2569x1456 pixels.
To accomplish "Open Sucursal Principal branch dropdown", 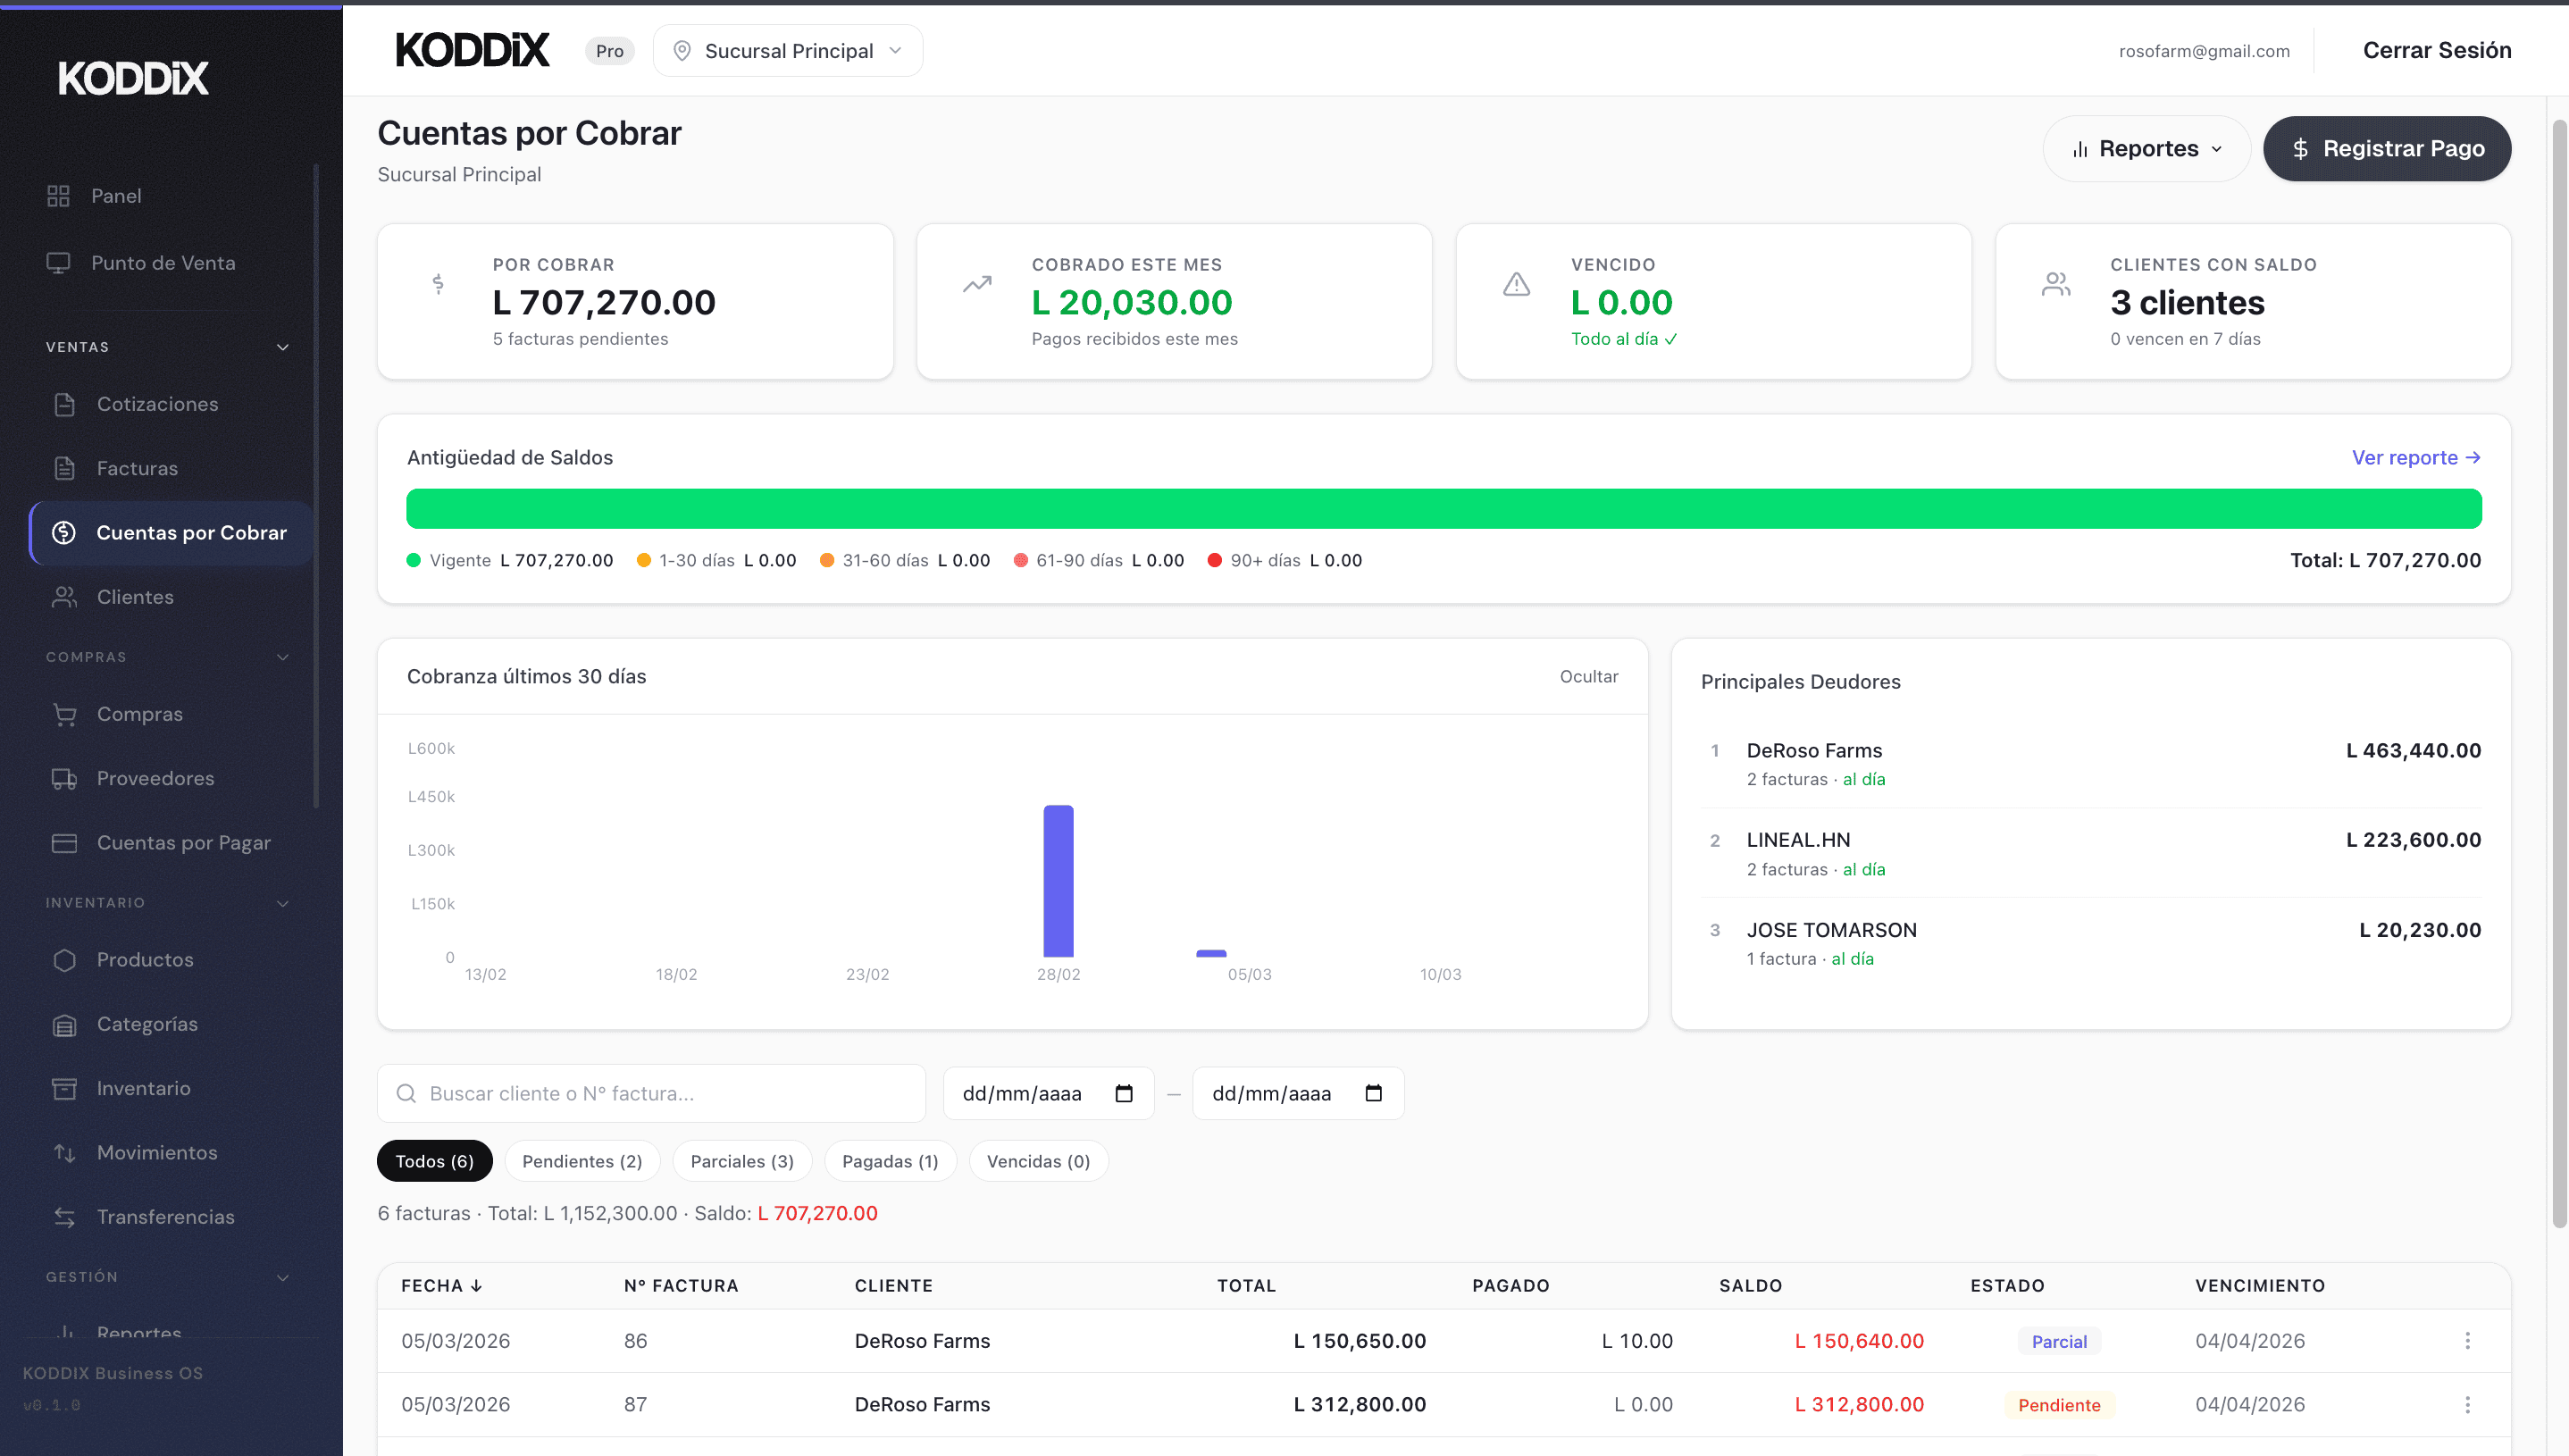I will tap(787, 51).
